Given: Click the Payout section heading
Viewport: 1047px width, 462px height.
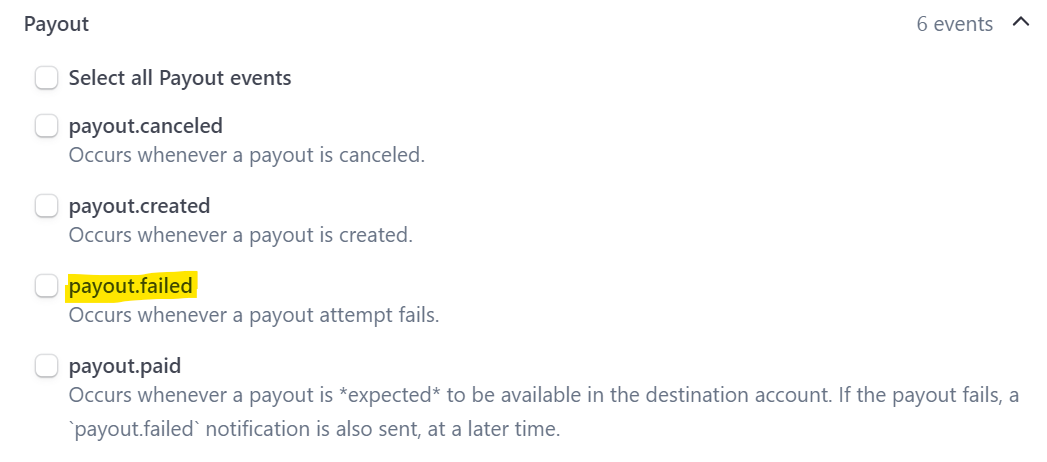Looking at the screenshot, I should click(x=56, y=25).
